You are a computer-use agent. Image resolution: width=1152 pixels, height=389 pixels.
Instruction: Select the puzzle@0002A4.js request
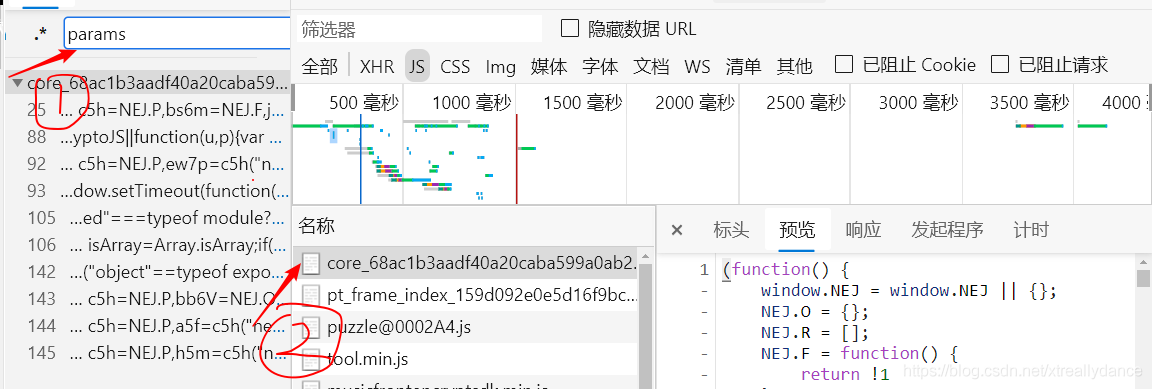(x=466, y=327)
